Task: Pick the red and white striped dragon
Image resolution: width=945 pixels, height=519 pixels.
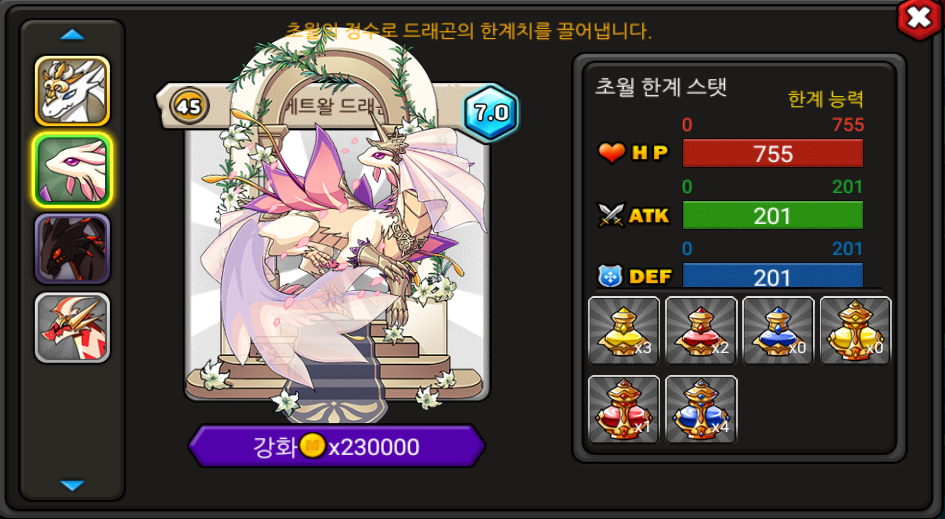Action: tap(72, 327)
